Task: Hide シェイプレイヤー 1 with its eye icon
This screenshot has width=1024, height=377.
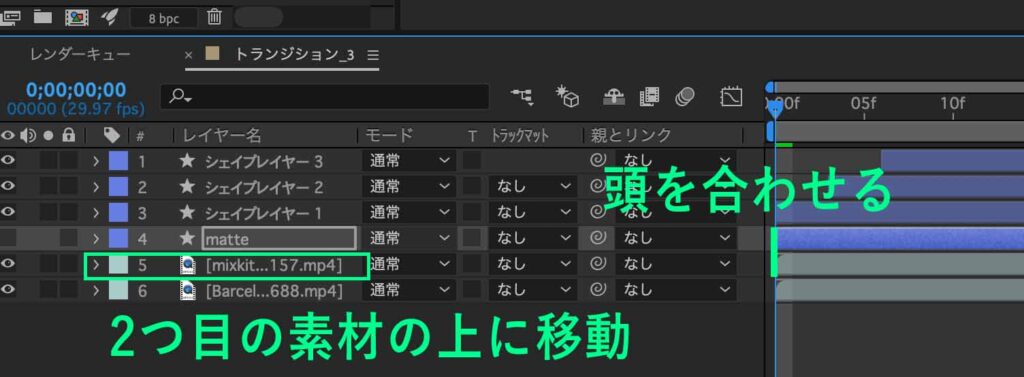Action: (x=8, y=212)
